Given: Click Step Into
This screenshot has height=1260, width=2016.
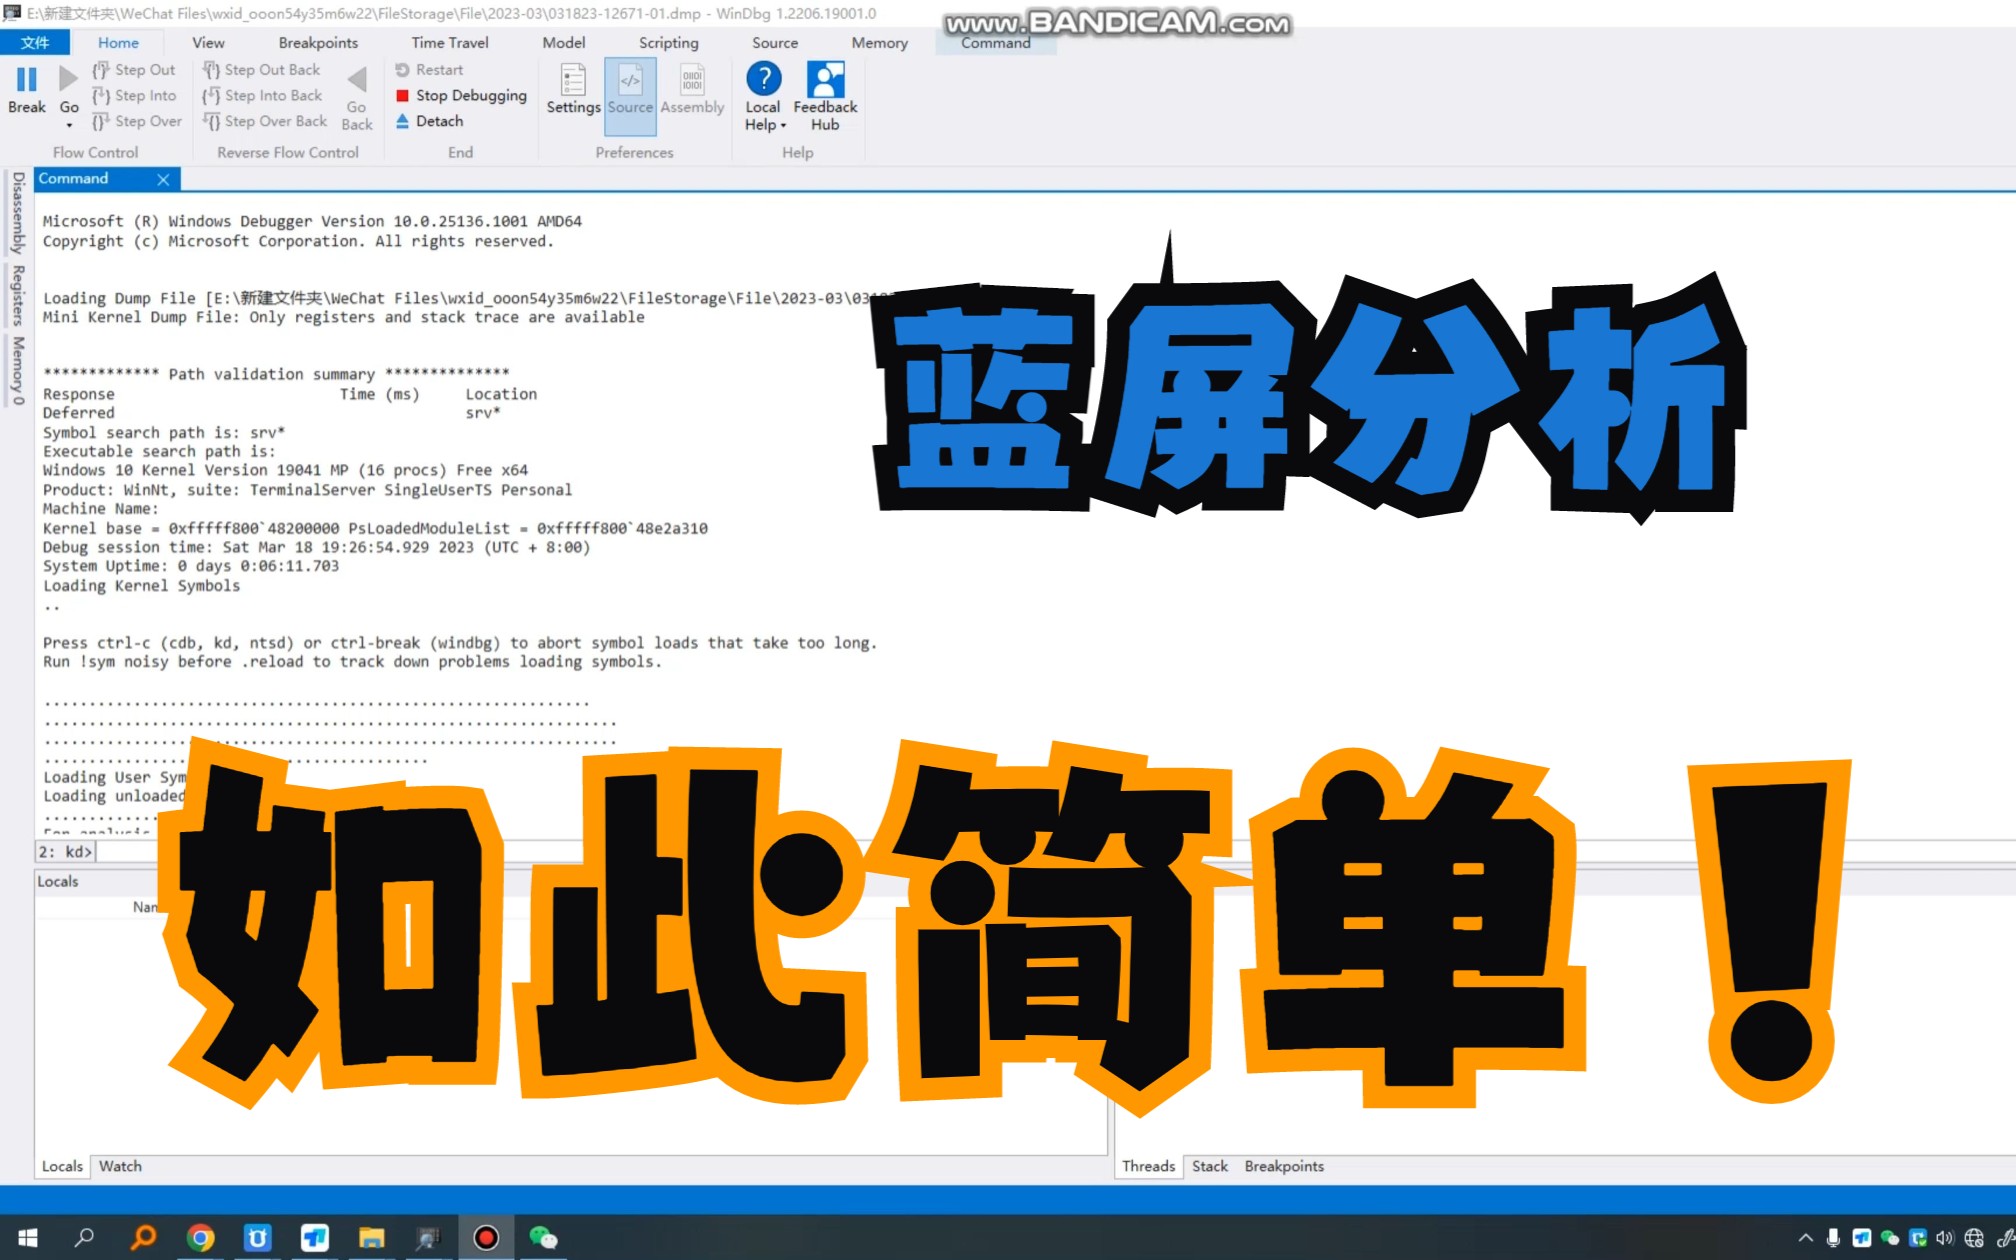Looking at the screenshot, I should tap(134, 96).
